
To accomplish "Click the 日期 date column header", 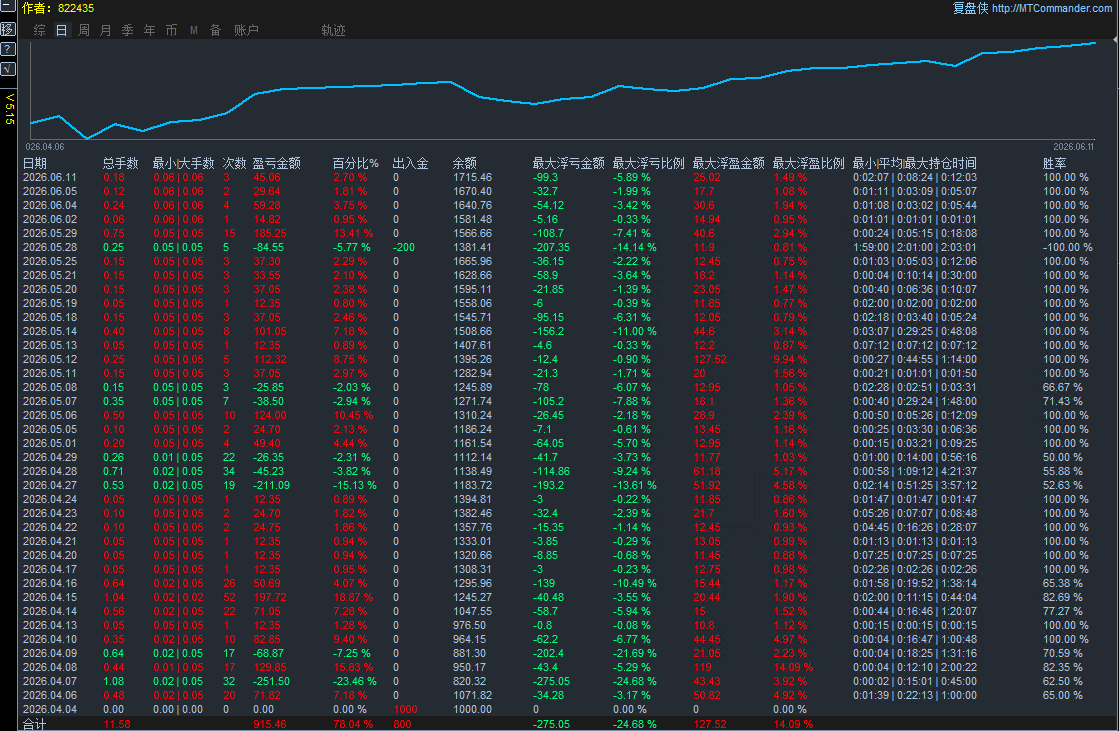I will [35, 163].
